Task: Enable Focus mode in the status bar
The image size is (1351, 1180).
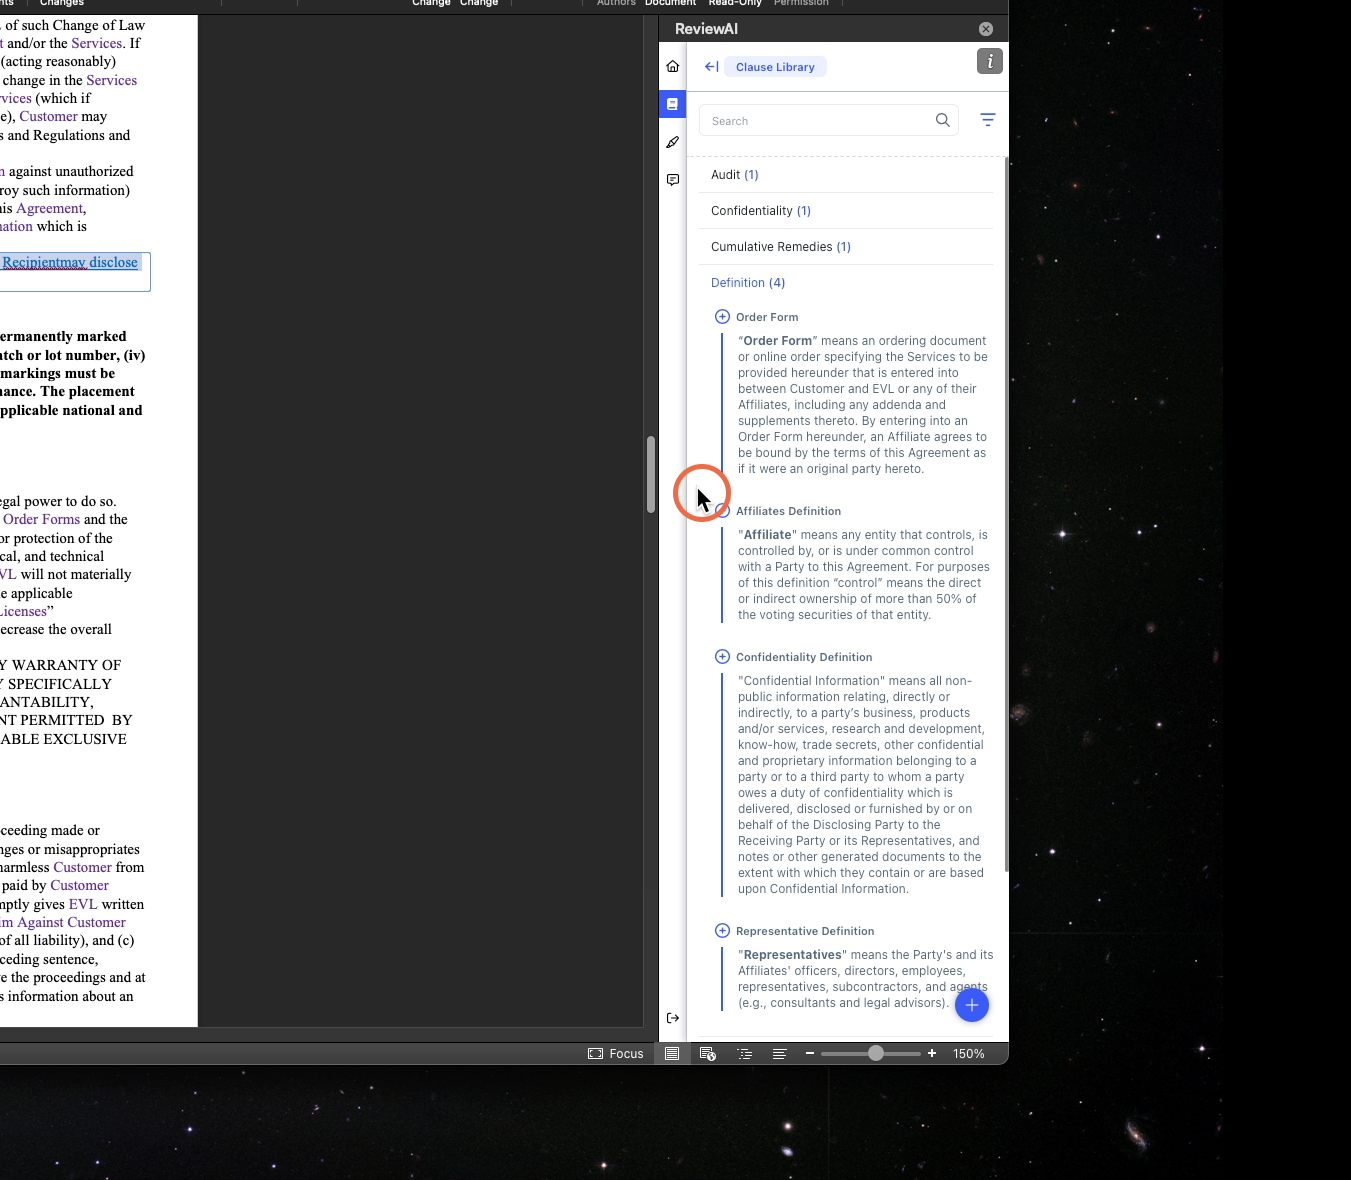Action: (616, 1054)
